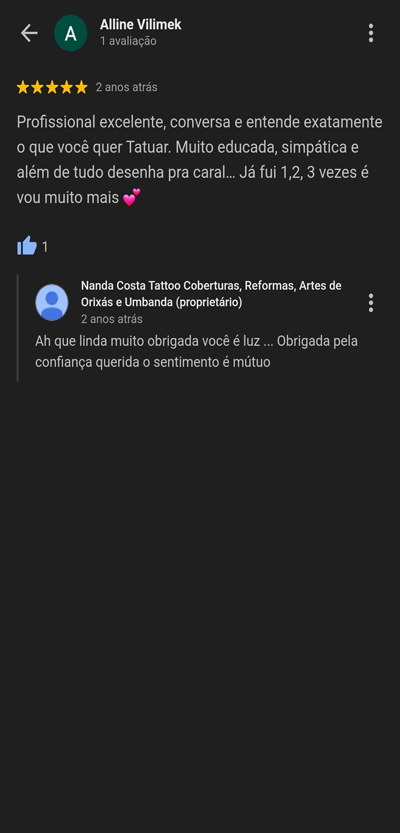Image resolution: width=400 pixels, height=833 pixels.
Task: Open the reviewer name Alline Vilimek
Action: (140, 24)
